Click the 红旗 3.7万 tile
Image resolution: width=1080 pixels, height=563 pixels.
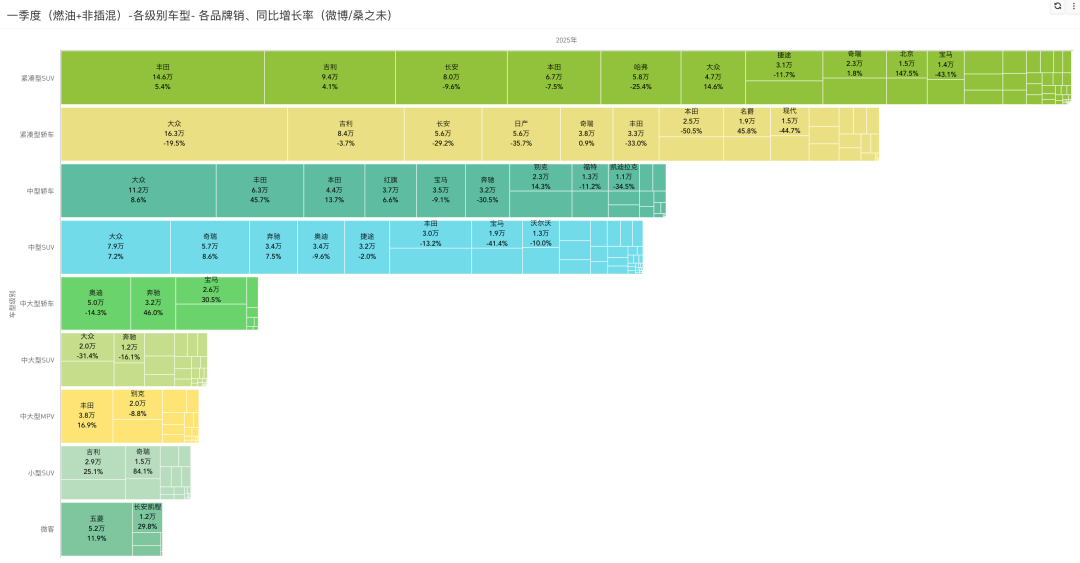[x=391, y=190]
